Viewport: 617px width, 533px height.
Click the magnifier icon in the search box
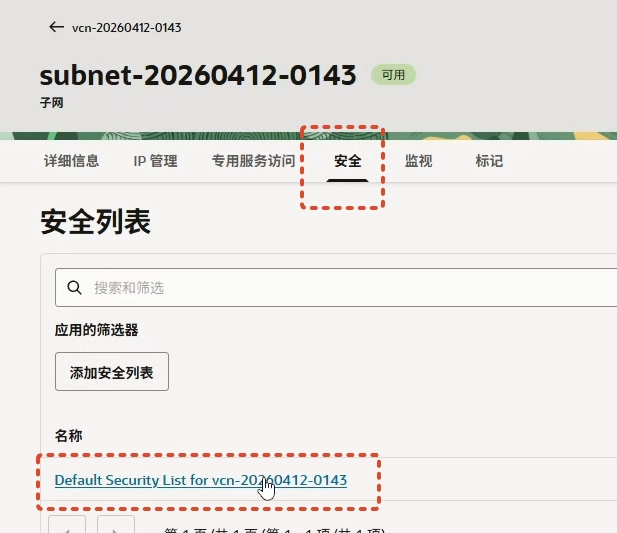[x=74, y=288]
